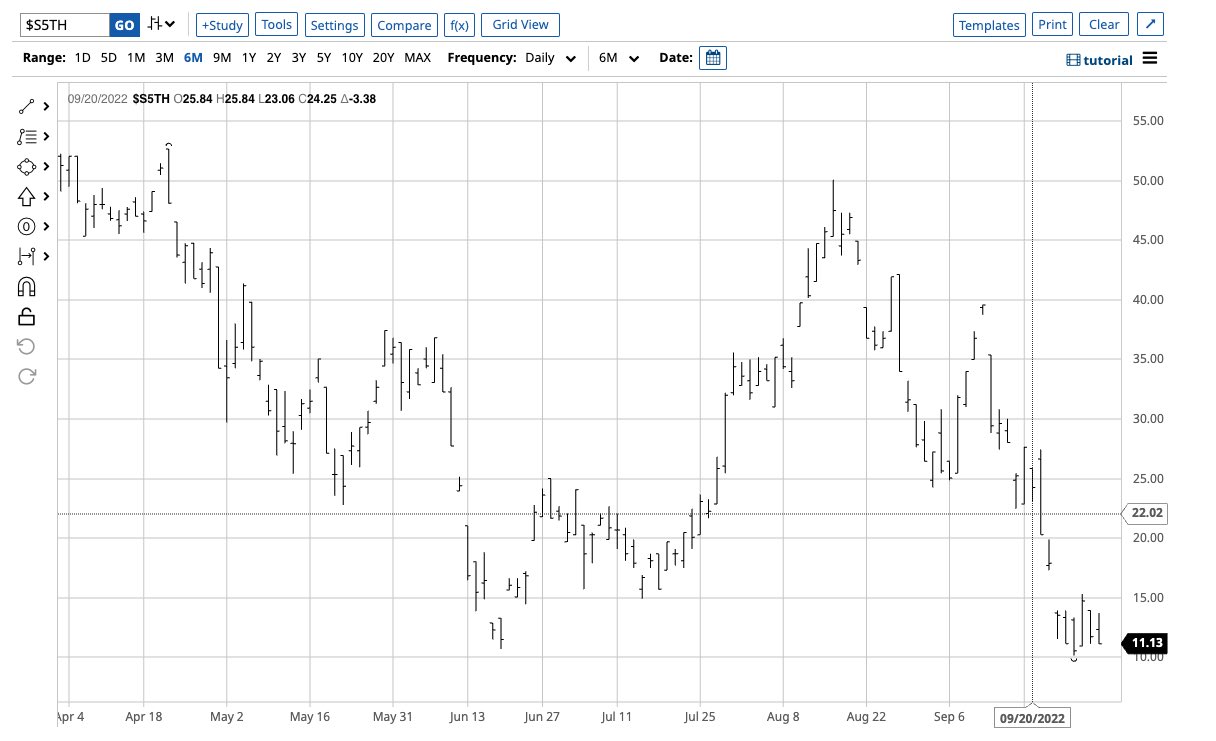Image resolution: width=1216 pixels, height=741 pixels.
Task: Set range to 1M
Action: pos(137,58)
